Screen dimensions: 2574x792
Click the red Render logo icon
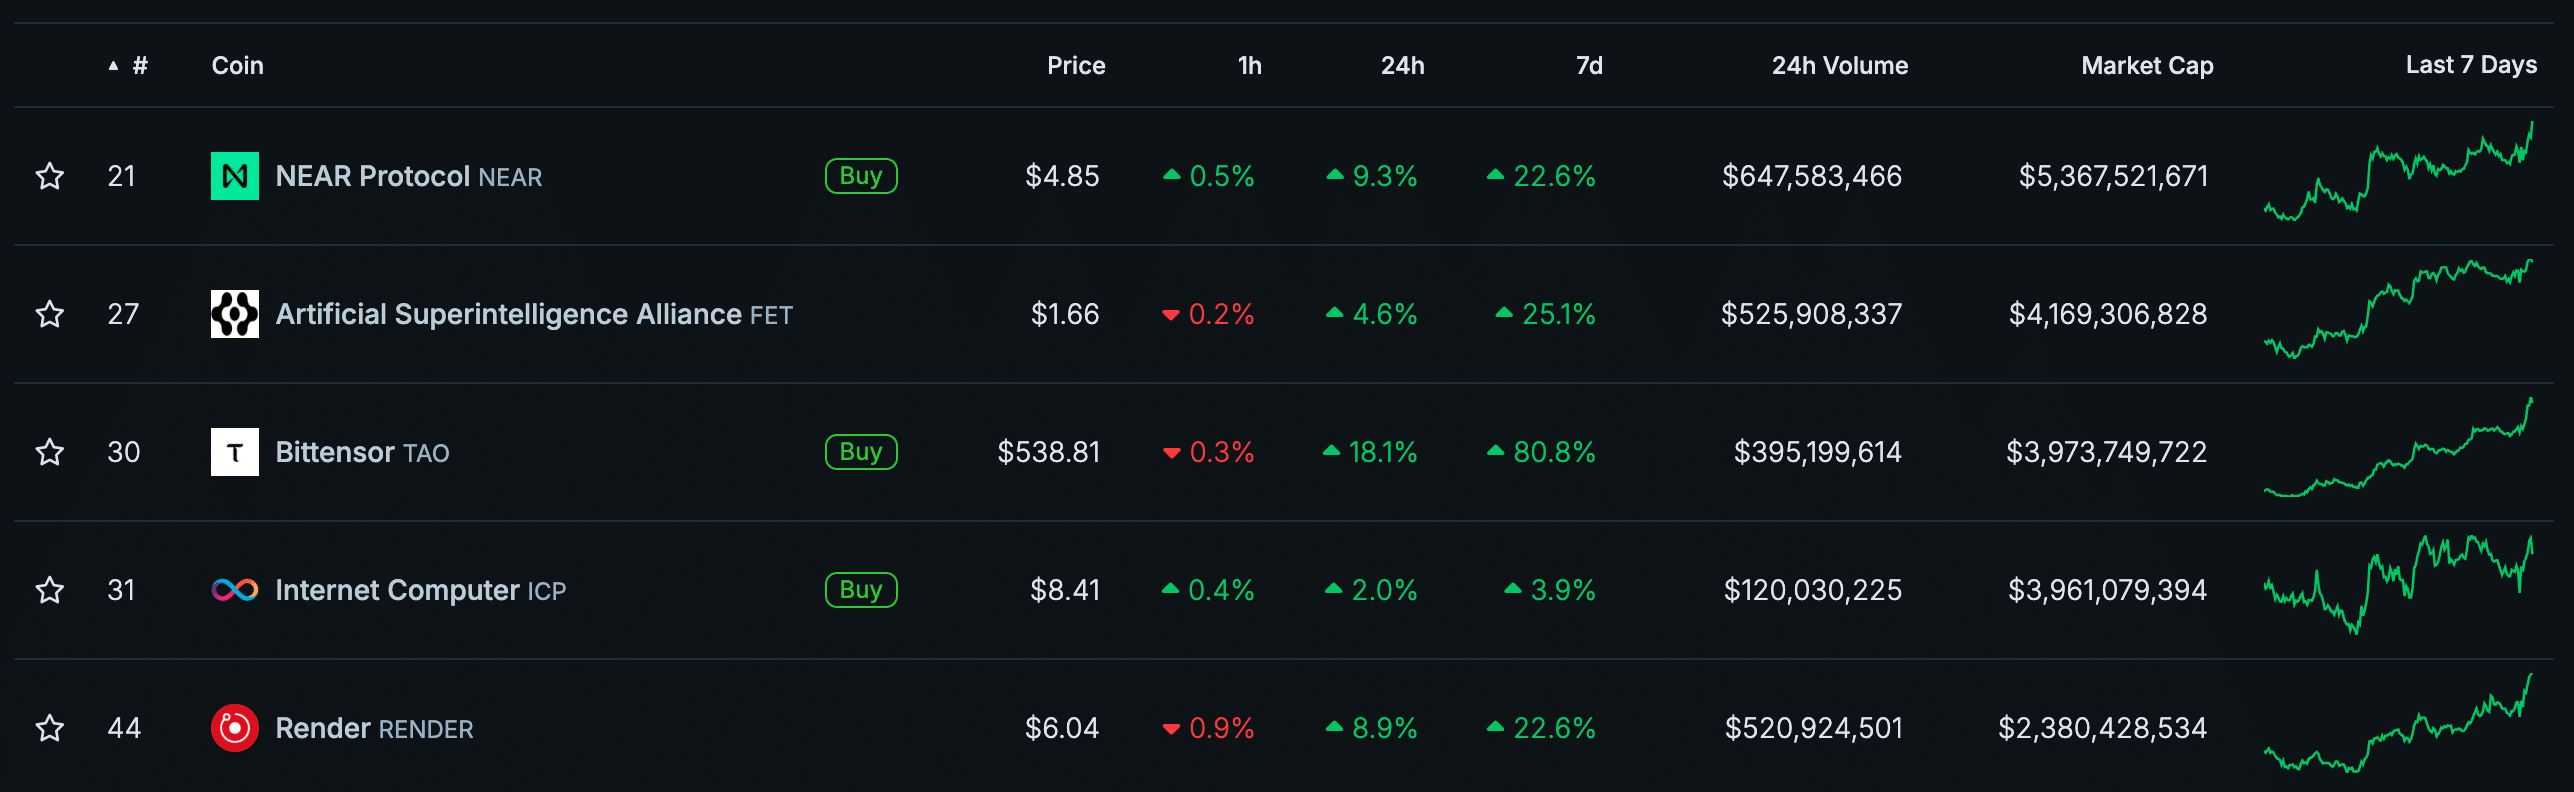coord(235,728)
